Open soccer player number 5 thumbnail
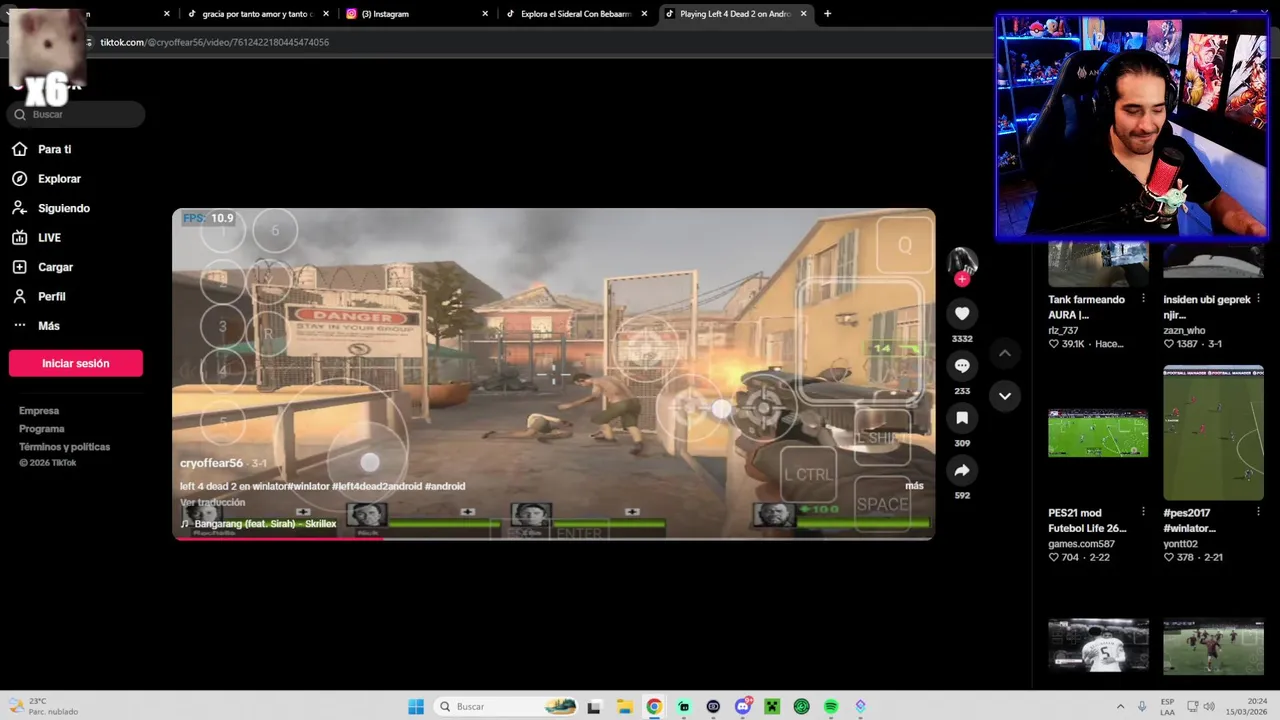This screenshot has height=720, width=1280. point(1098,646)
